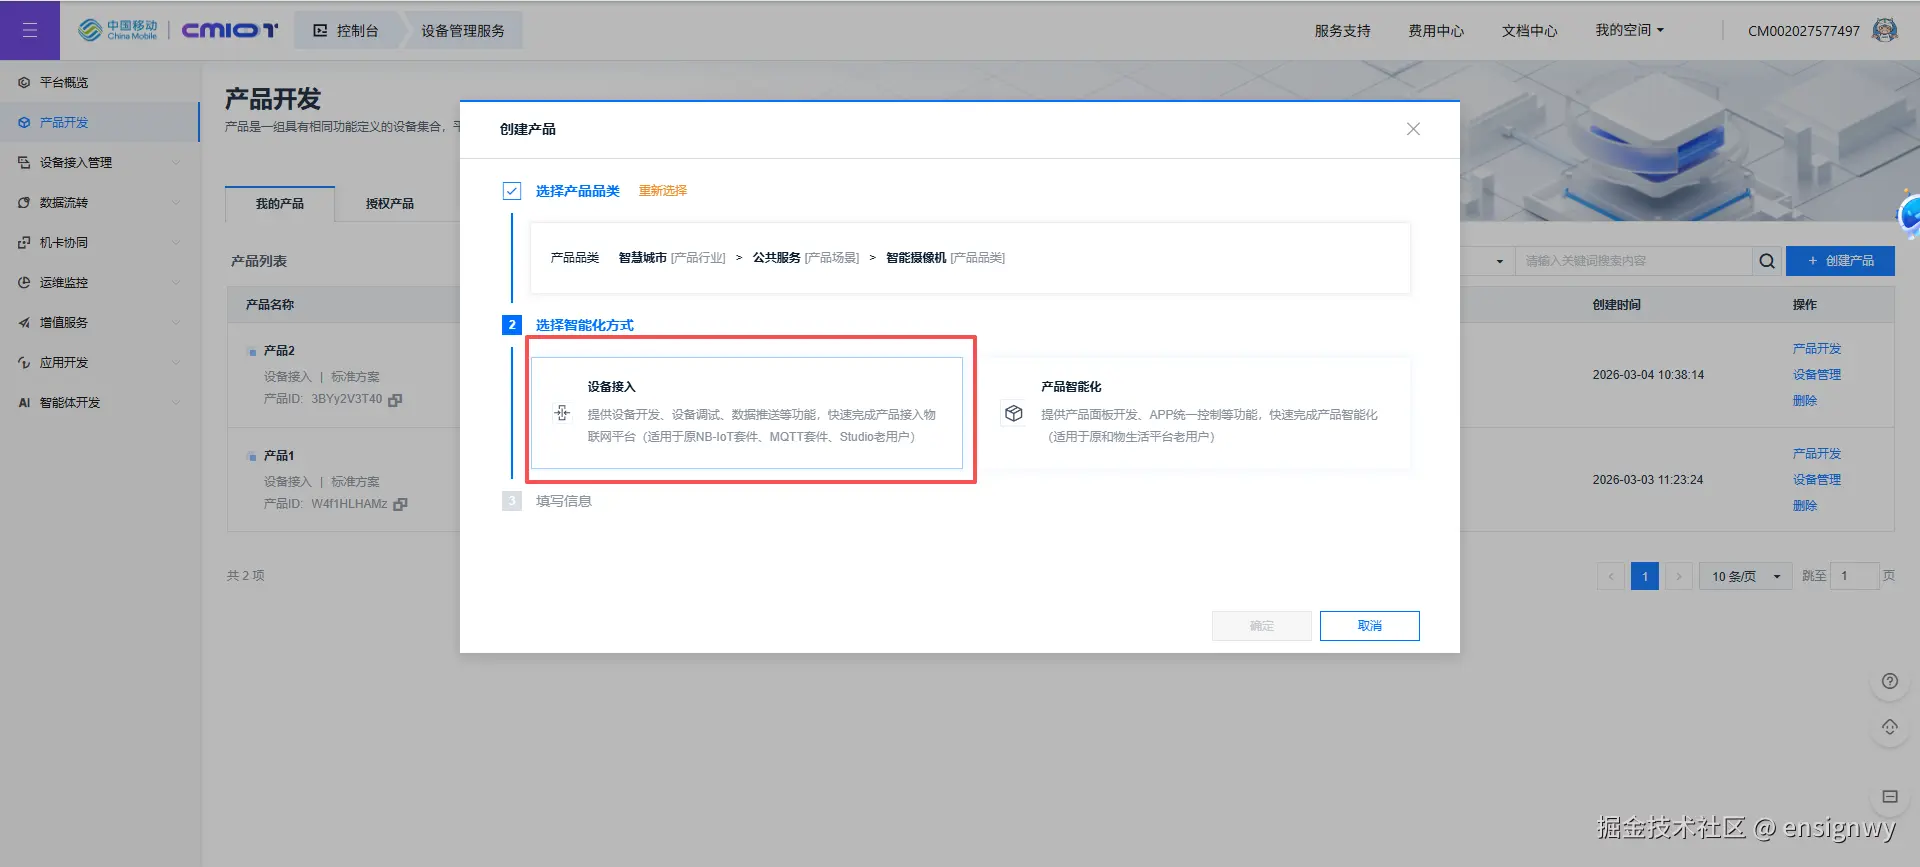Viewport: 1920px width, 867px height.
Task: Open the 控制台 console breadcrumb
Action: [x=347, y=31]
